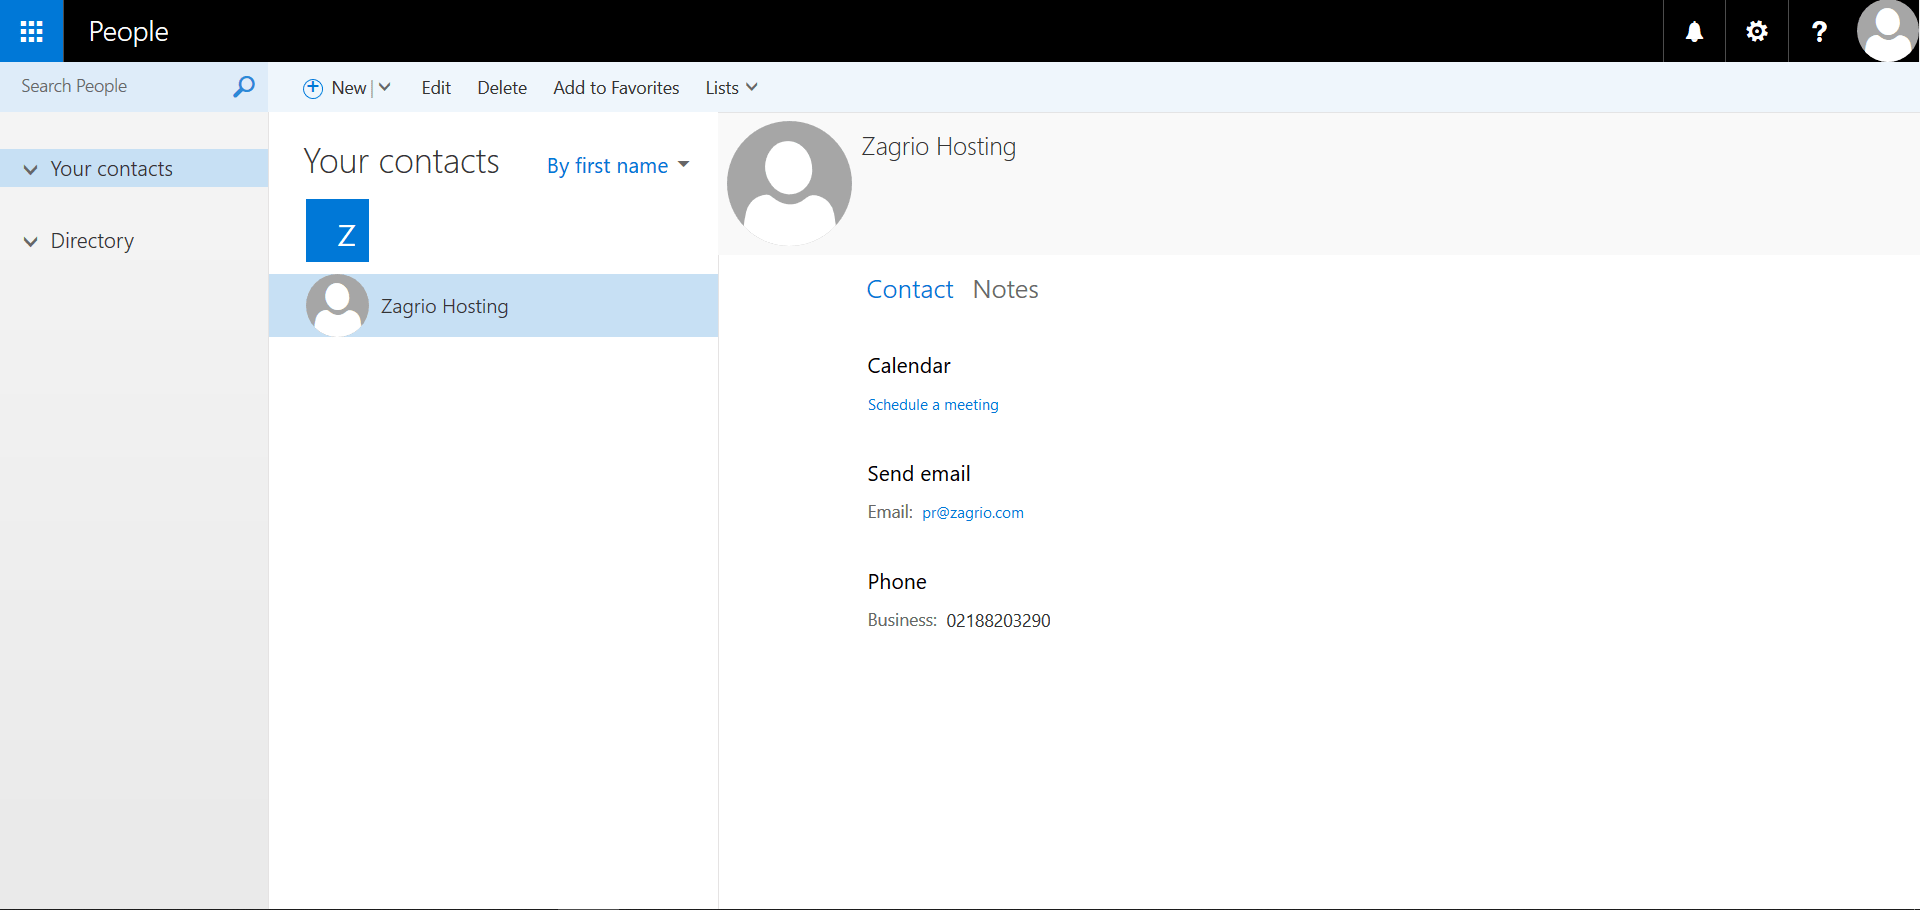Screen dimensions: 1920x910
Task: Open the Lists dropdown menu
Action: coord(731,88)
